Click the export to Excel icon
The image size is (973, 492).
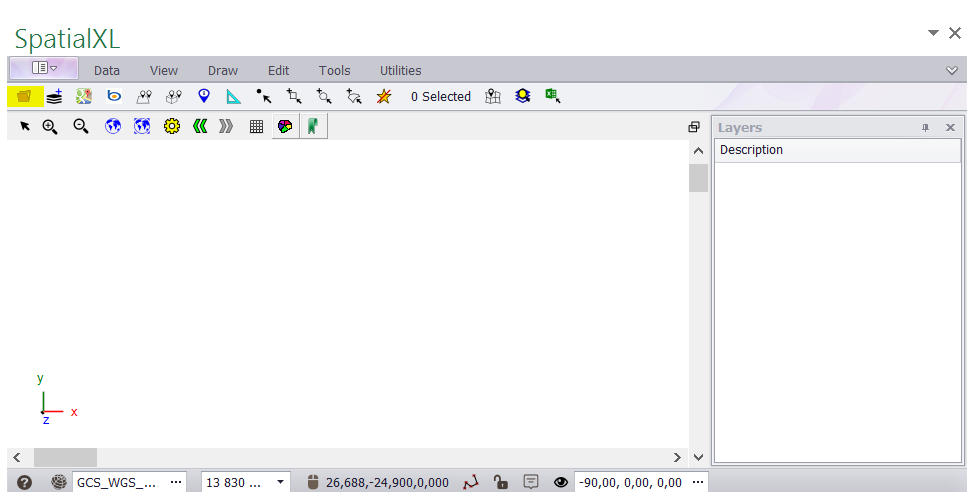552,97
